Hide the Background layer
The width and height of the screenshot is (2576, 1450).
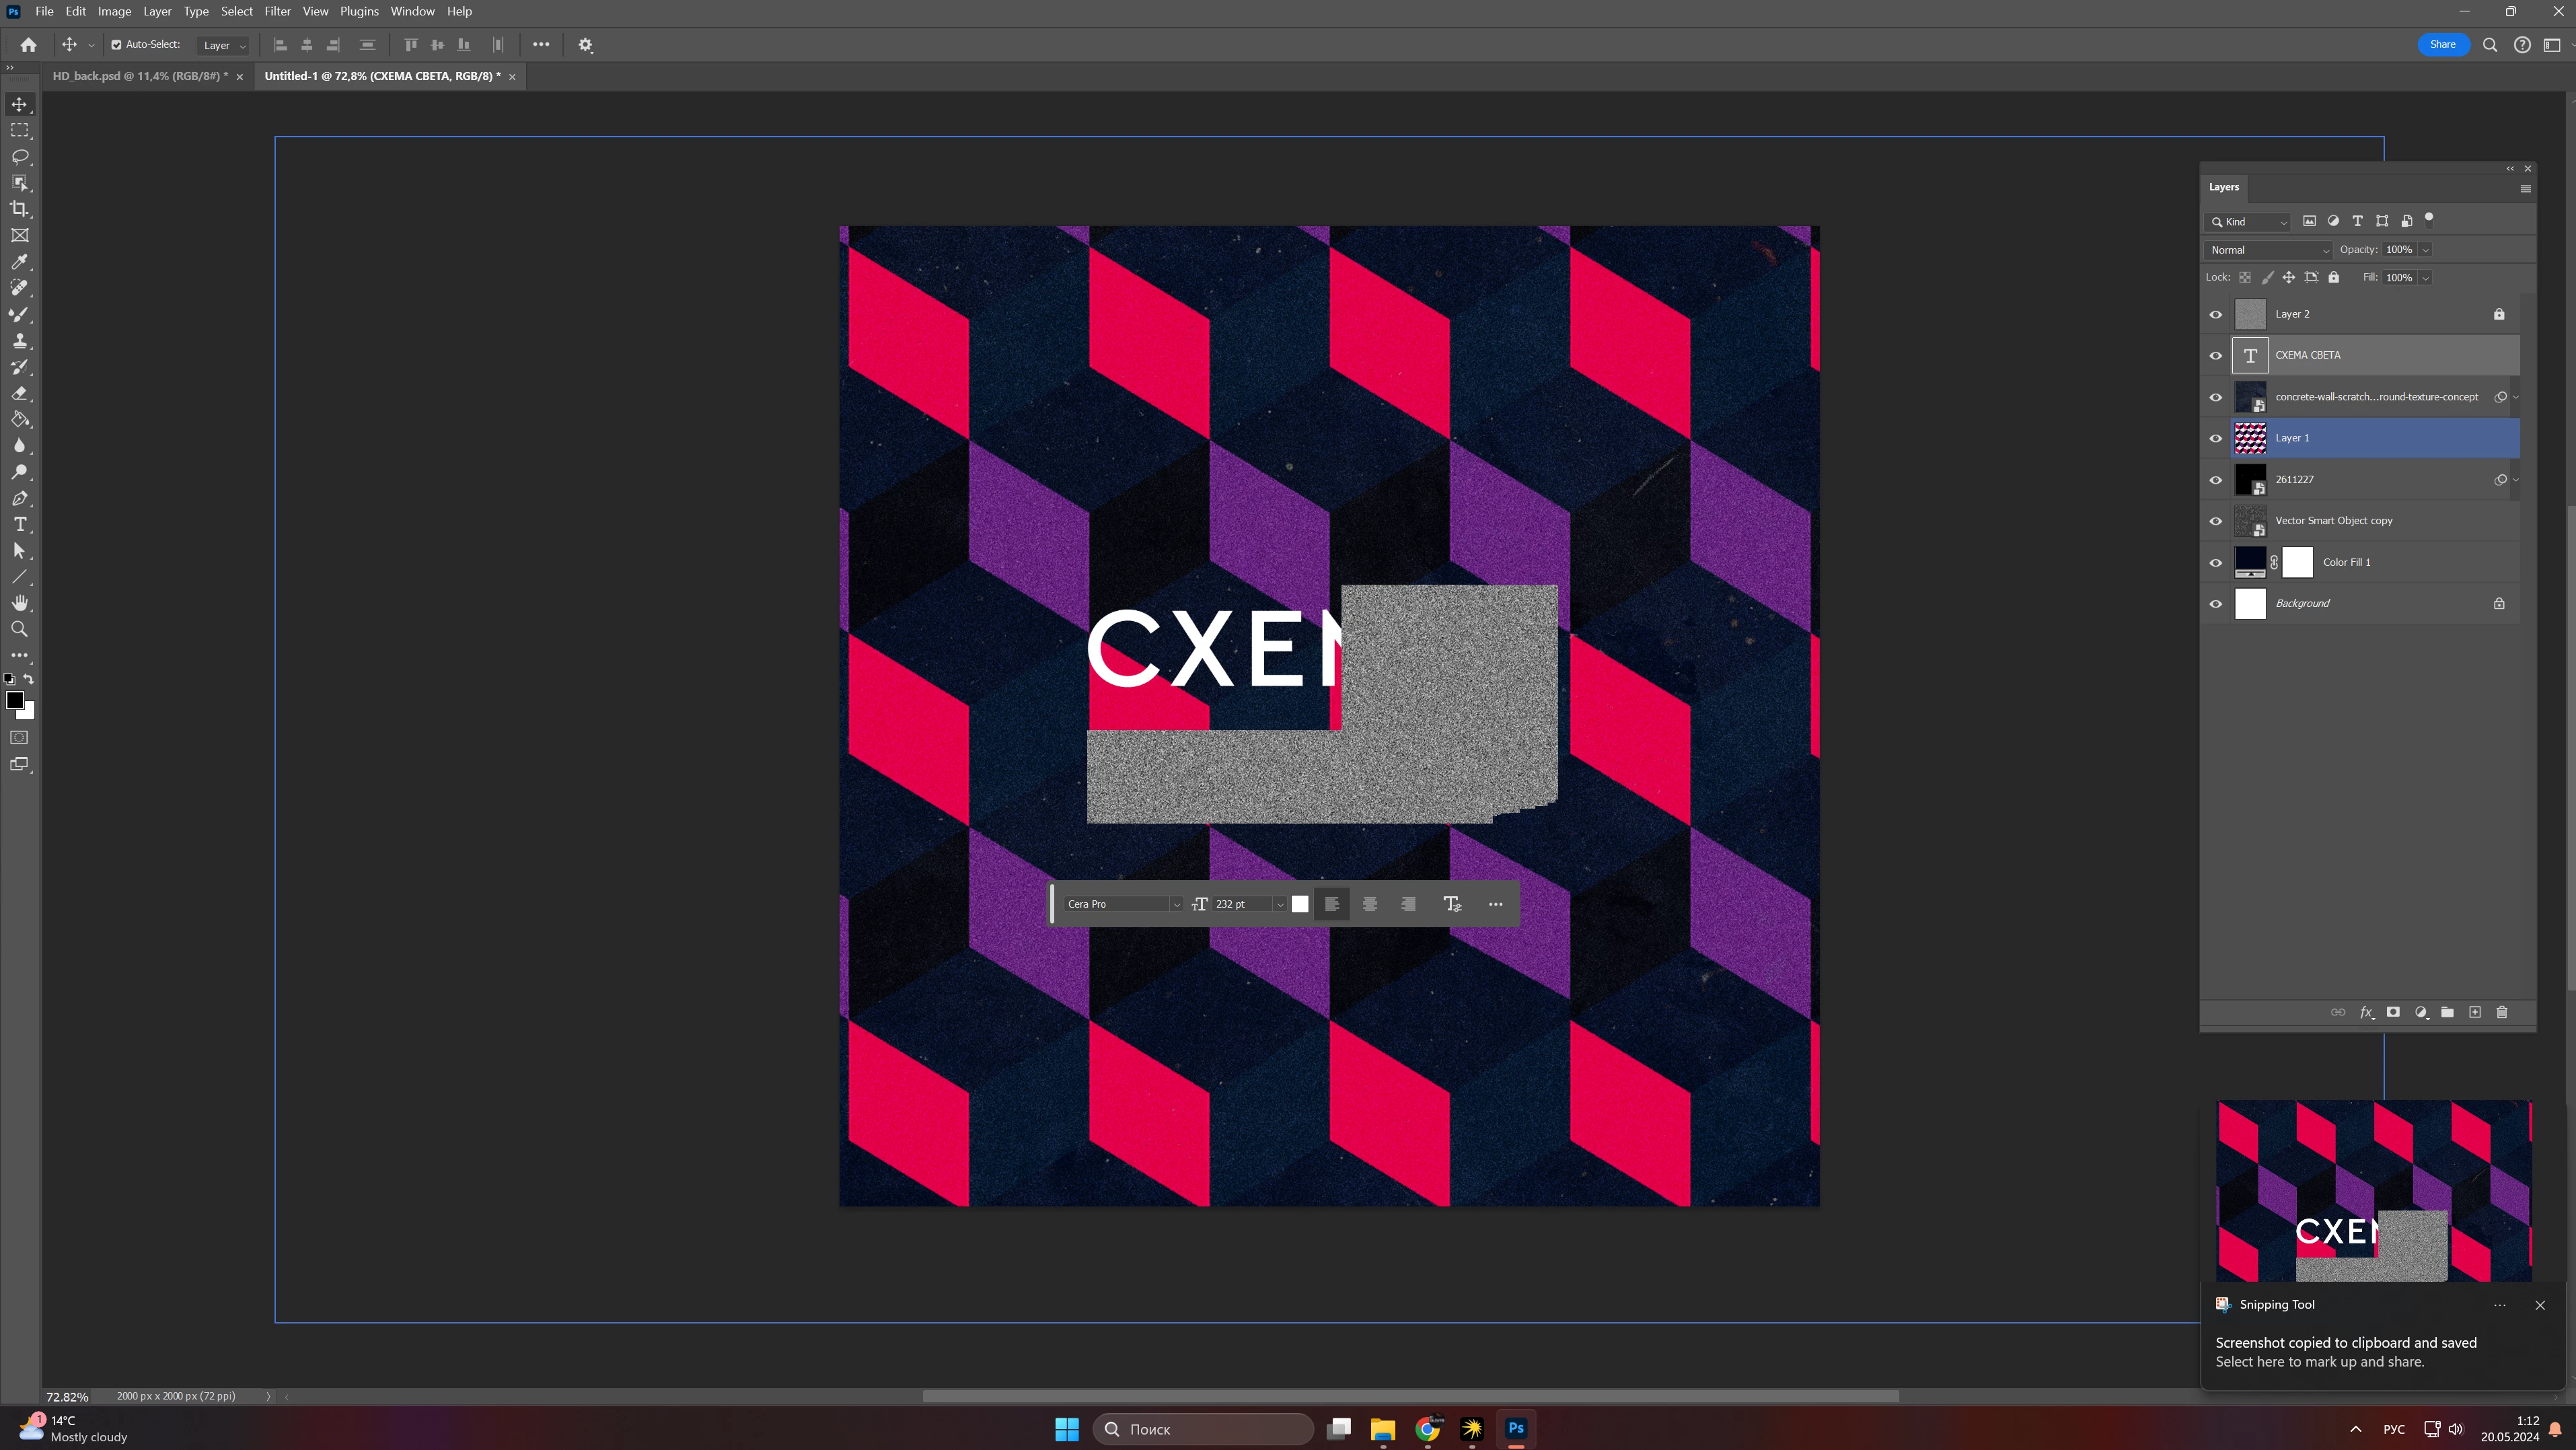(2216, 604)
